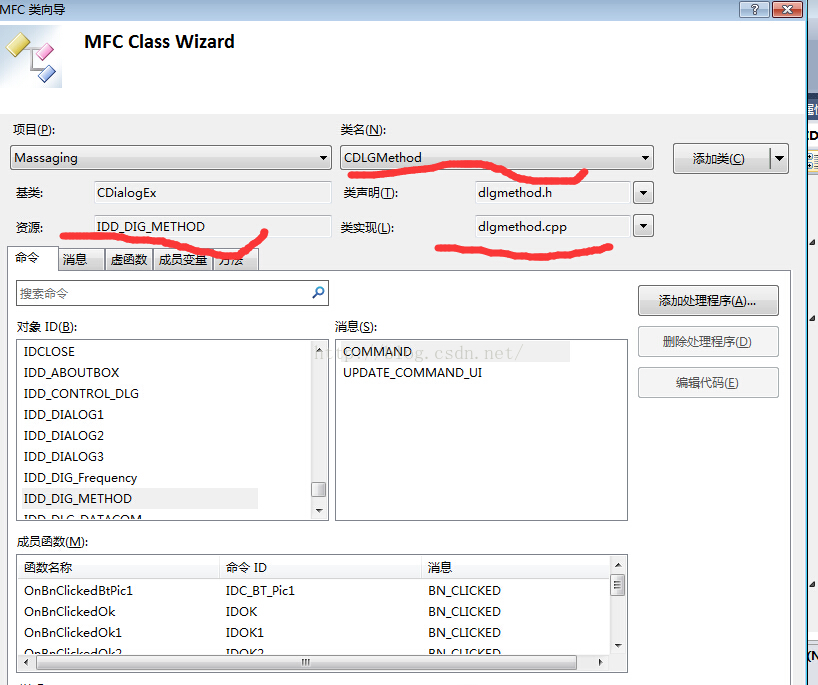Open the project dropdown showing Massaging
The image size is (818, 685).
(x=171, y=158)
